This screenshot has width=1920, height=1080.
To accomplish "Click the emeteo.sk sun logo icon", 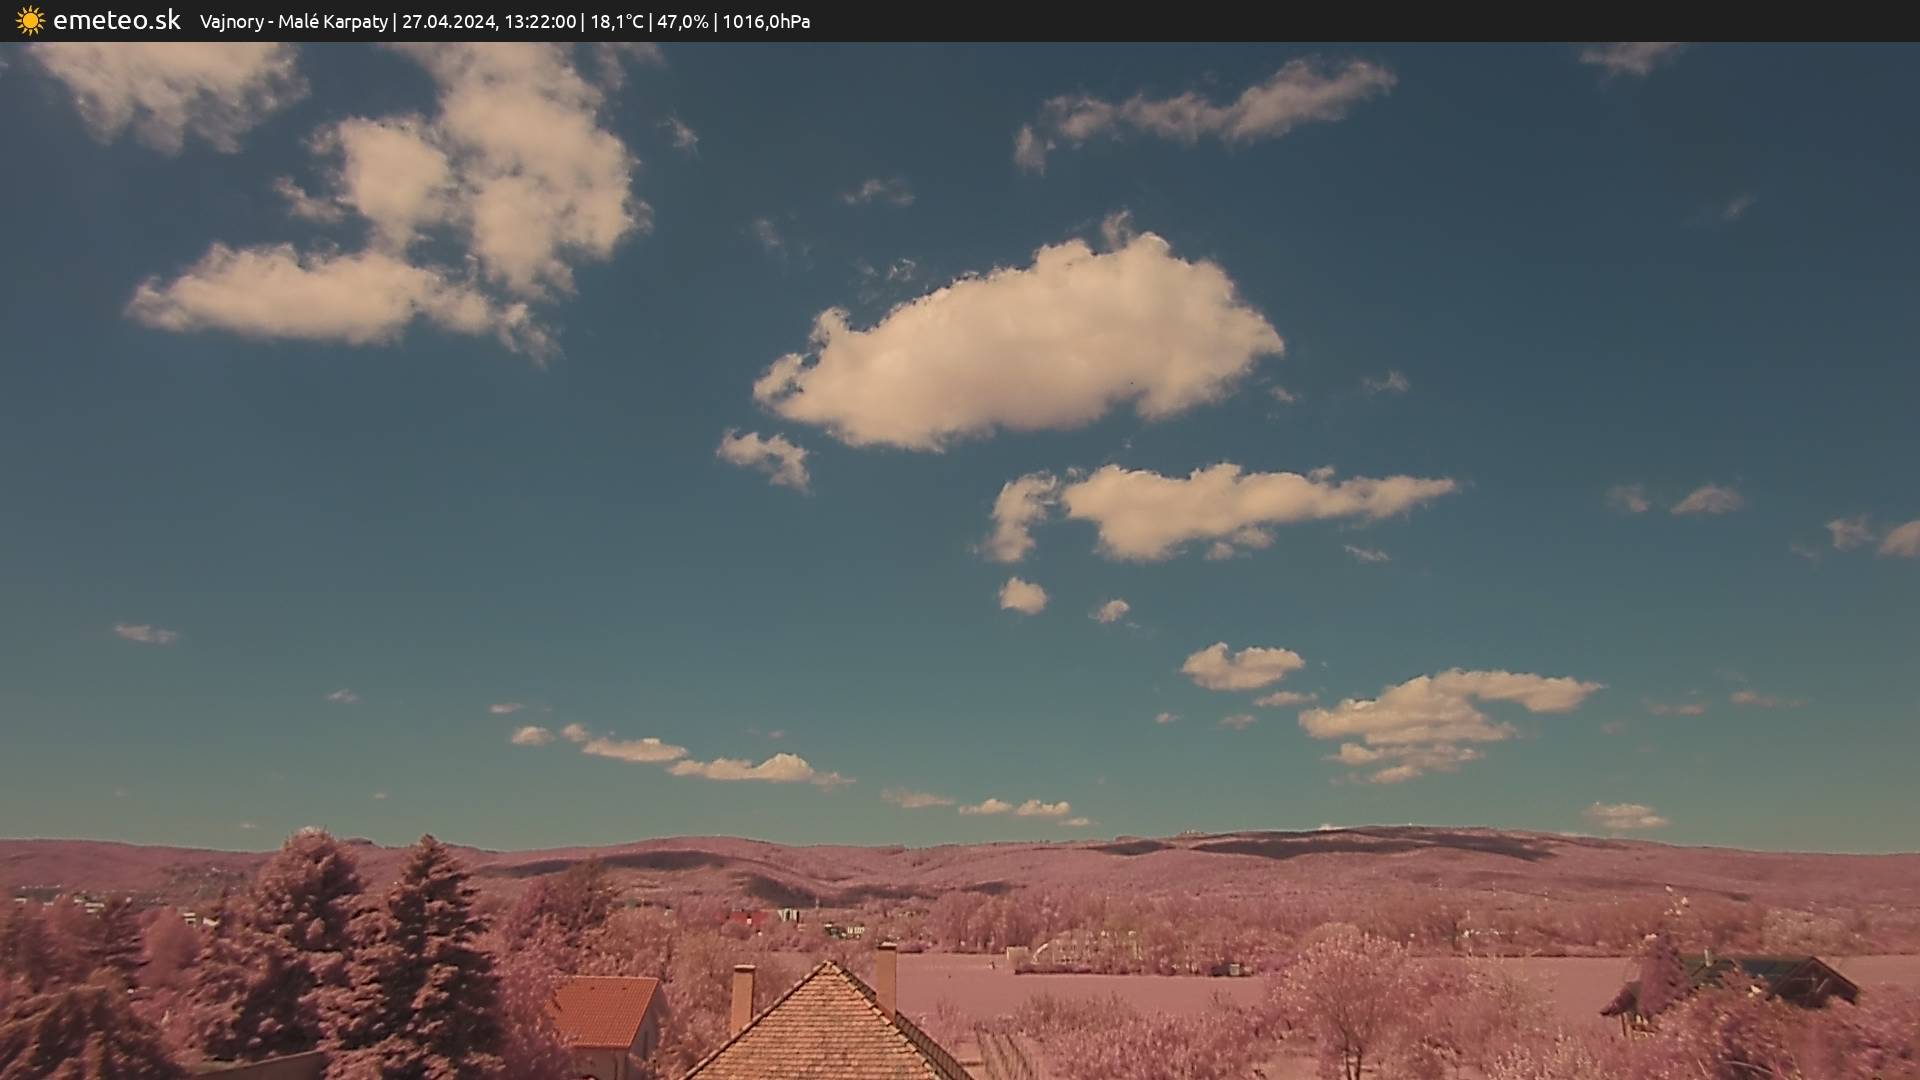I will (30, 21).
